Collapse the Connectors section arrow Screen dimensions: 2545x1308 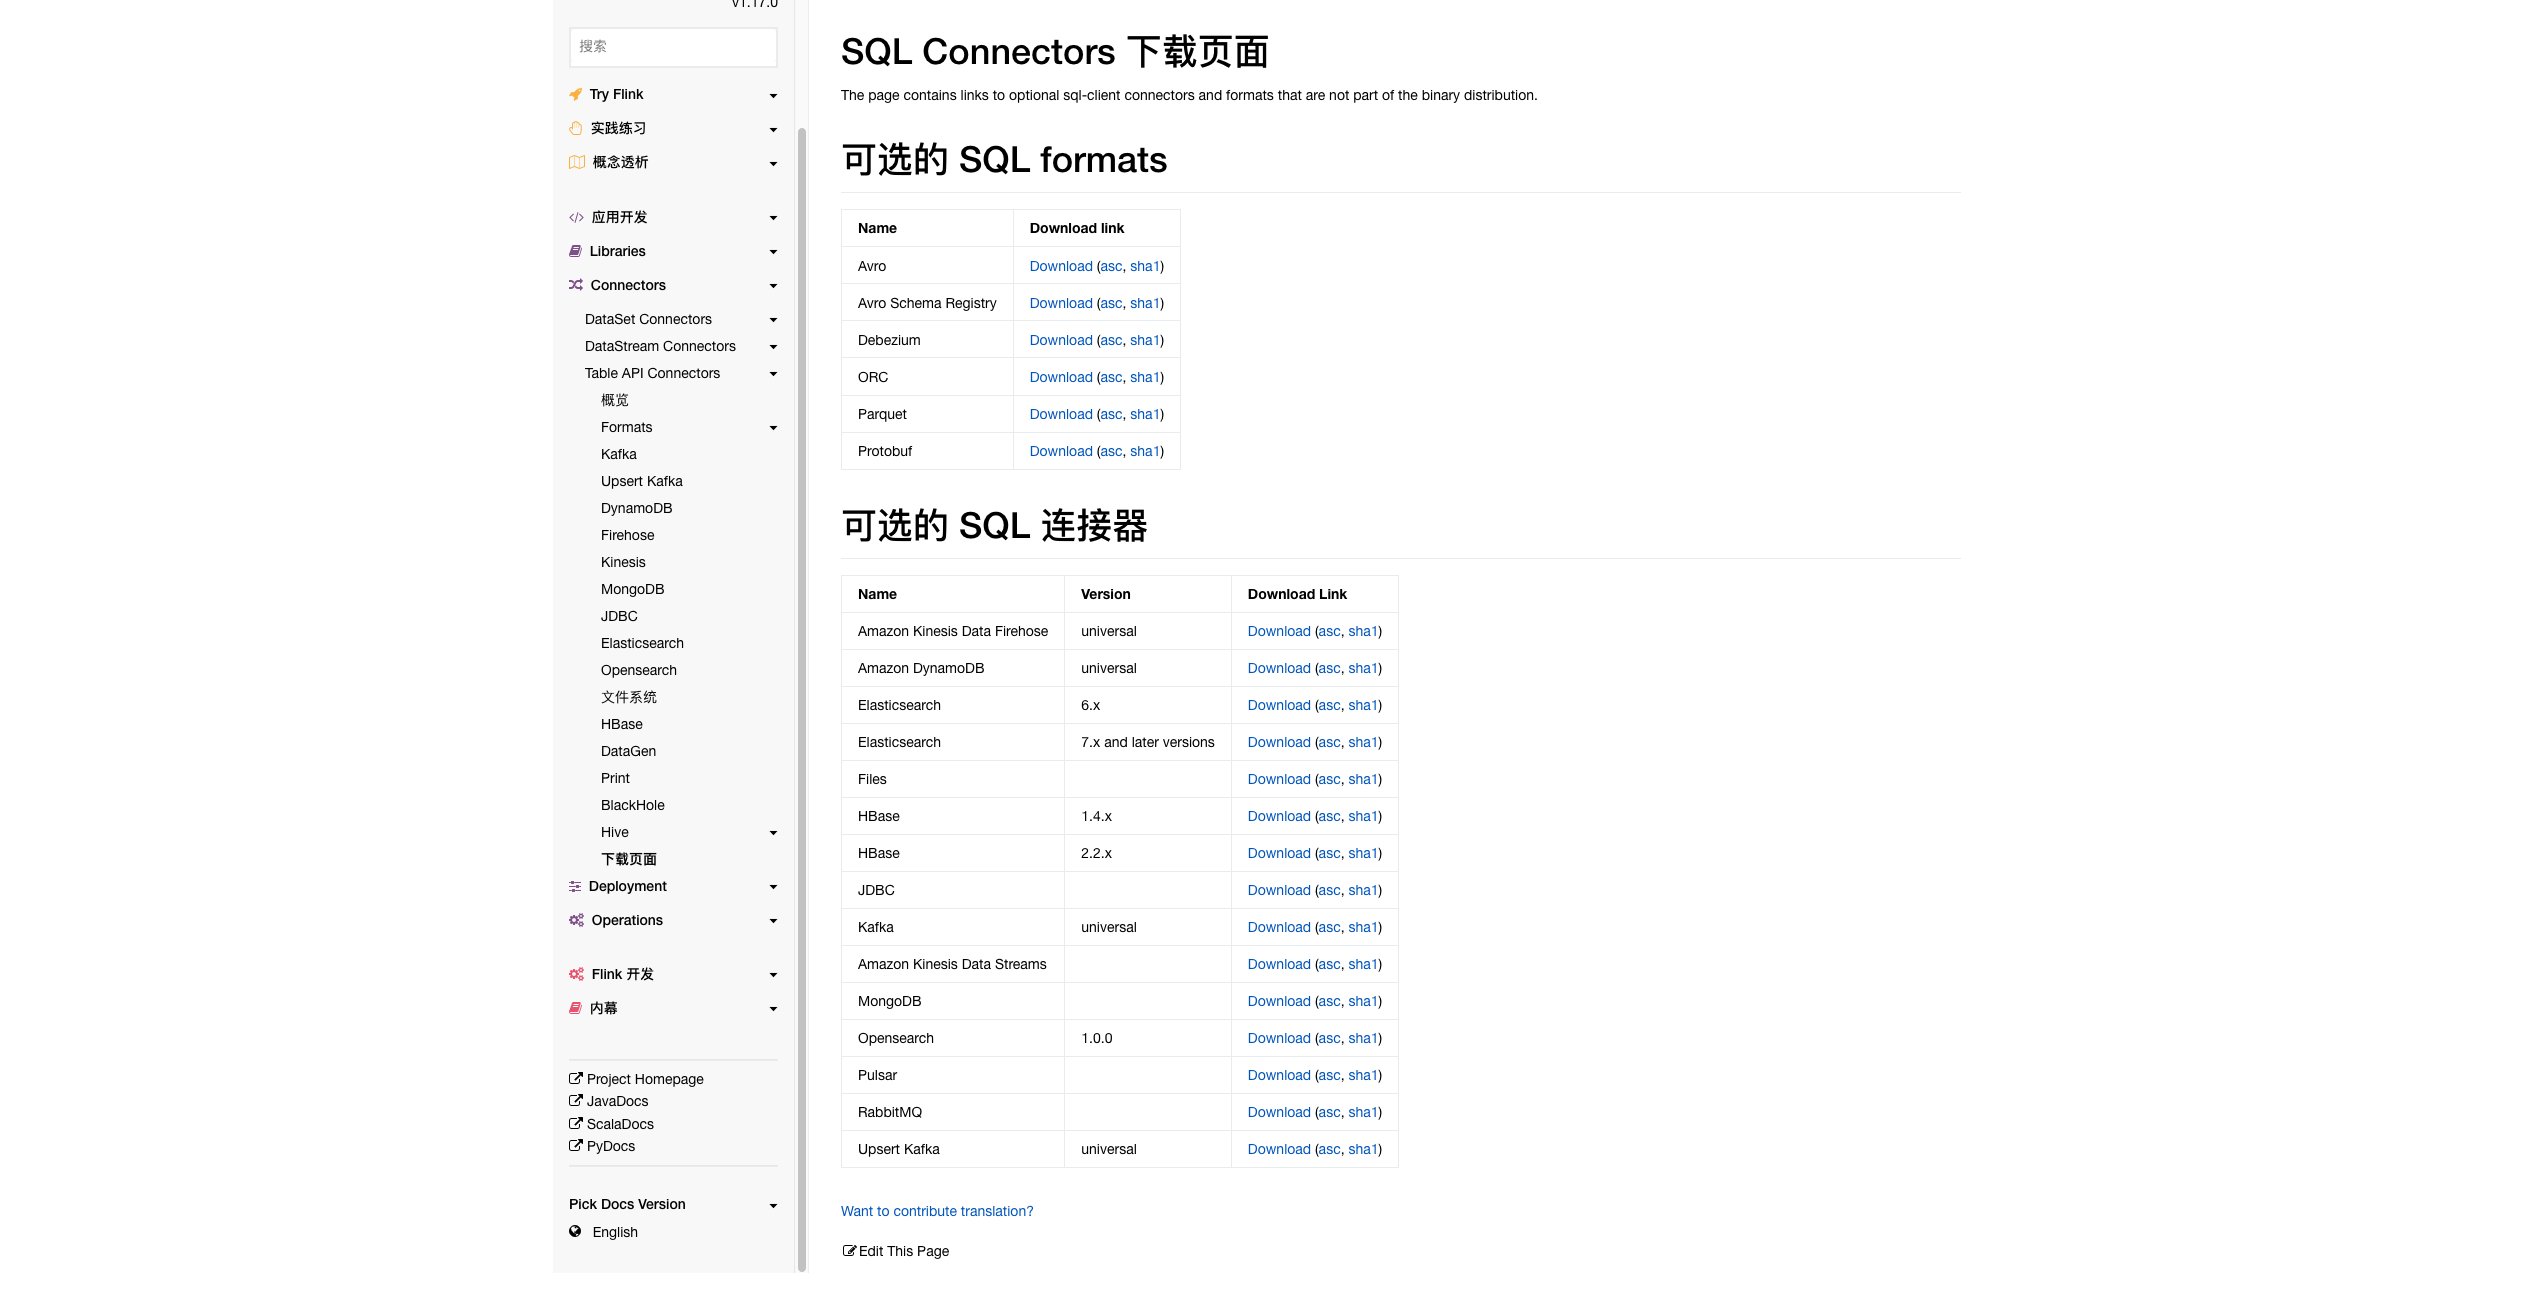click(773, 286)
